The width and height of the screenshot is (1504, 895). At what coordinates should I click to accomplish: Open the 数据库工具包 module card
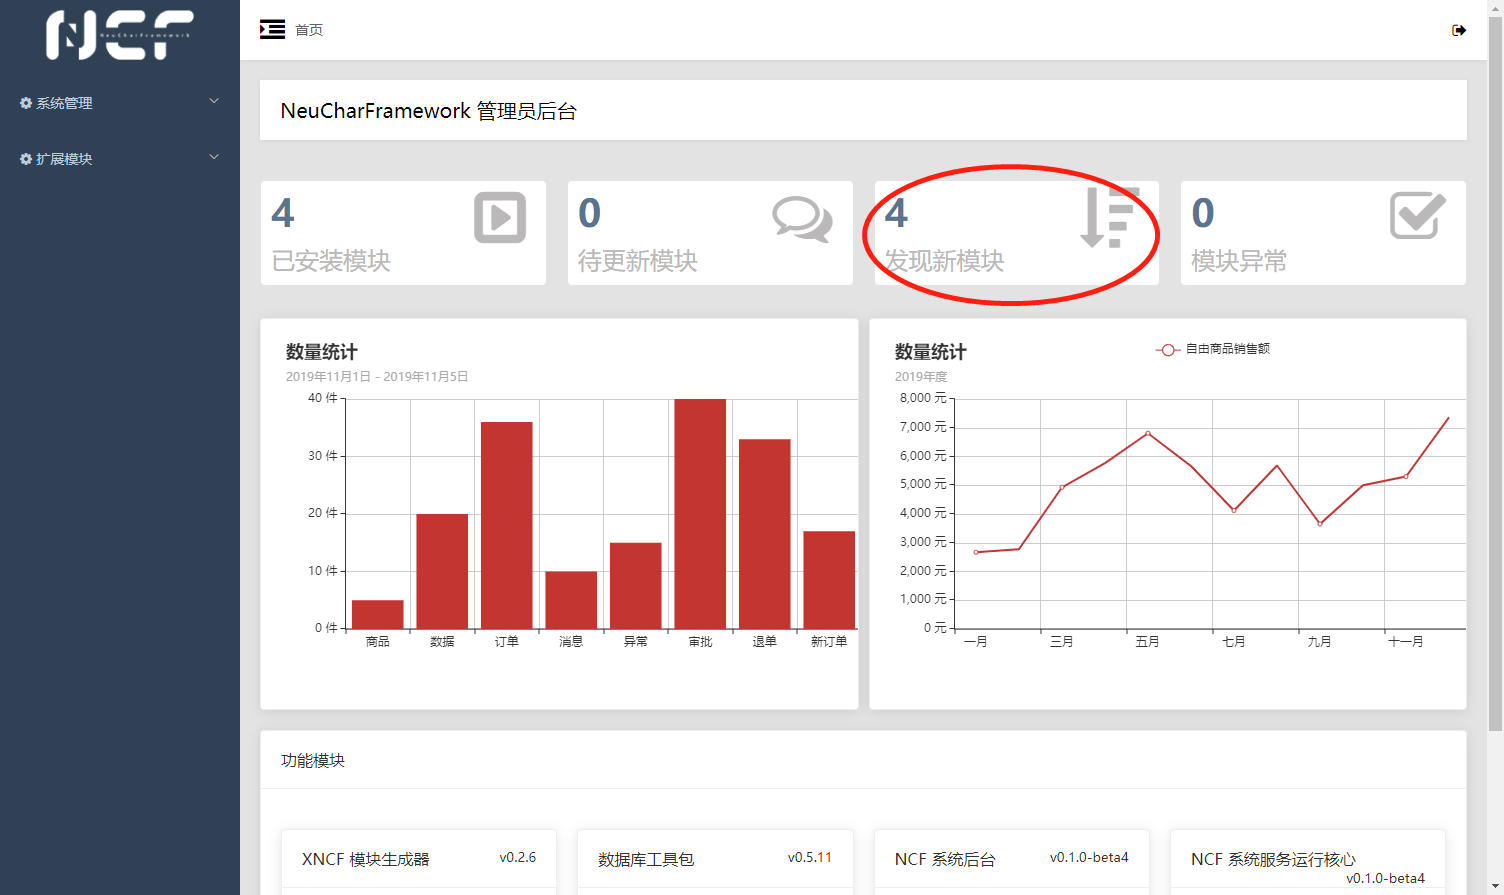coord(715,861)
